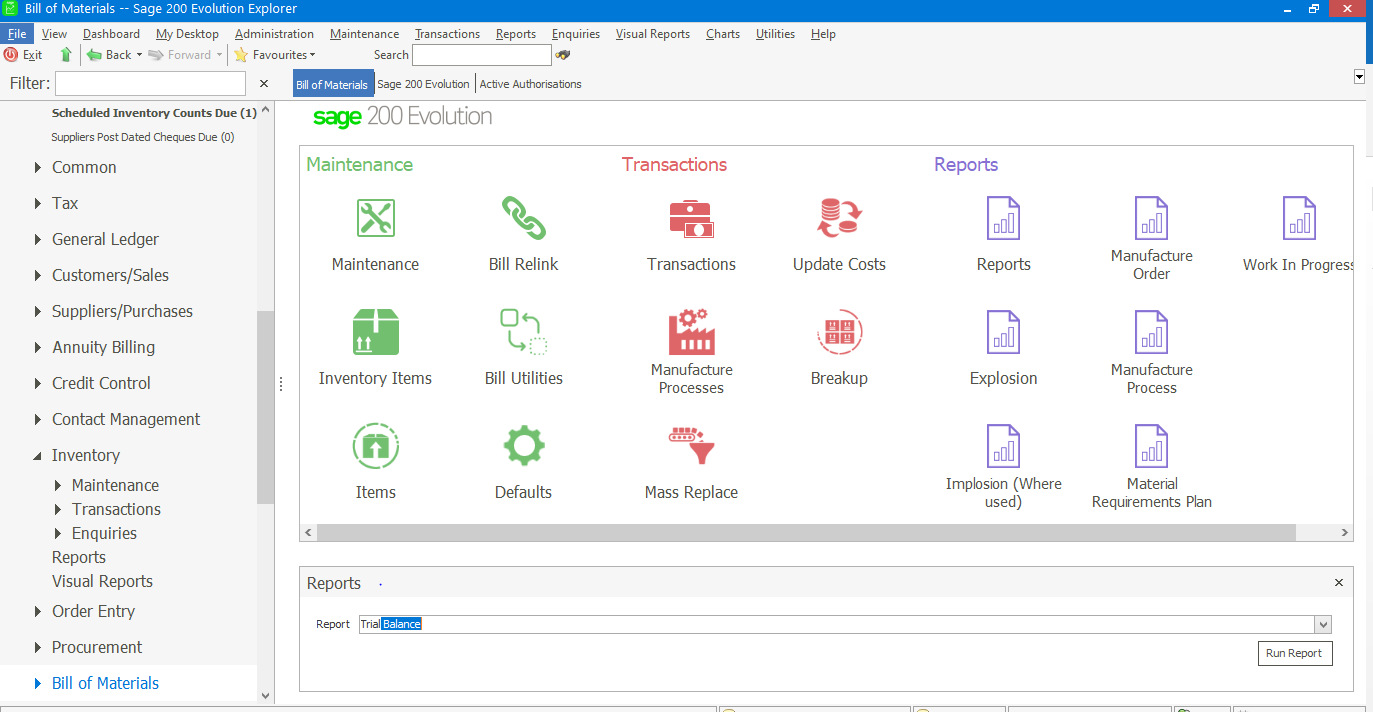Click the horizontal scrollbar of the icon panel
1373x712 pixels.
806,533
